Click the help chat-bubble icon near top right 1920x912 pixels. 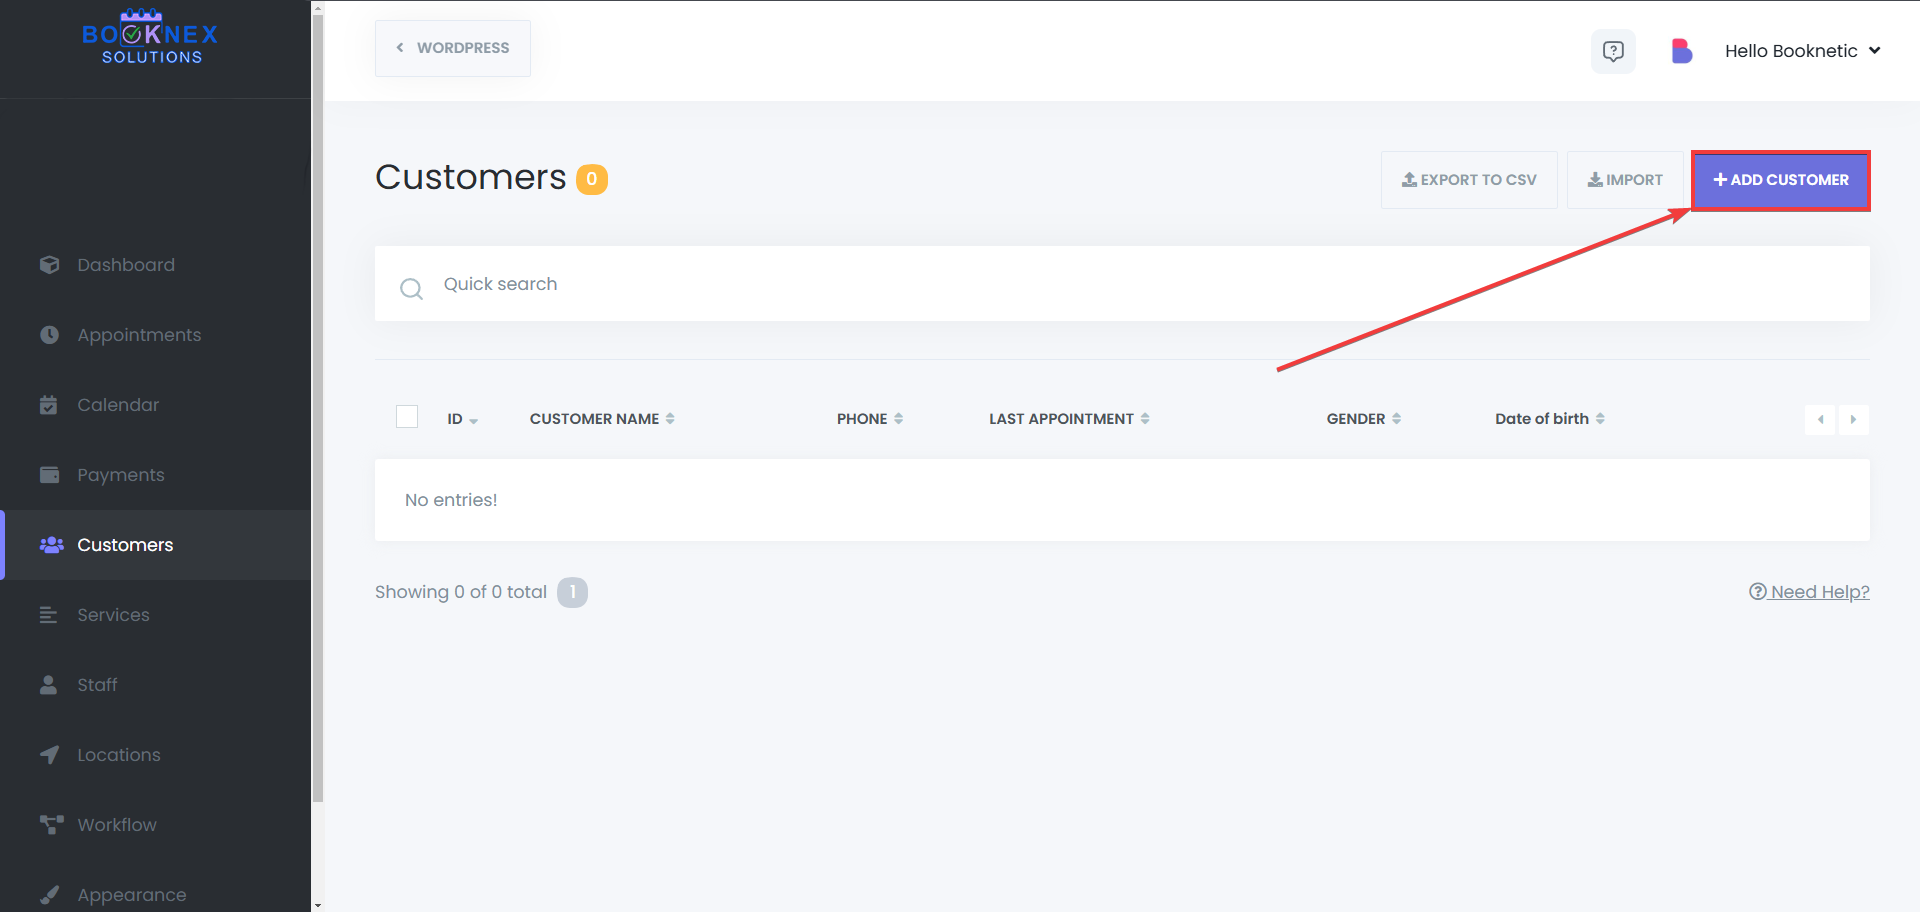pos(1613,51)
